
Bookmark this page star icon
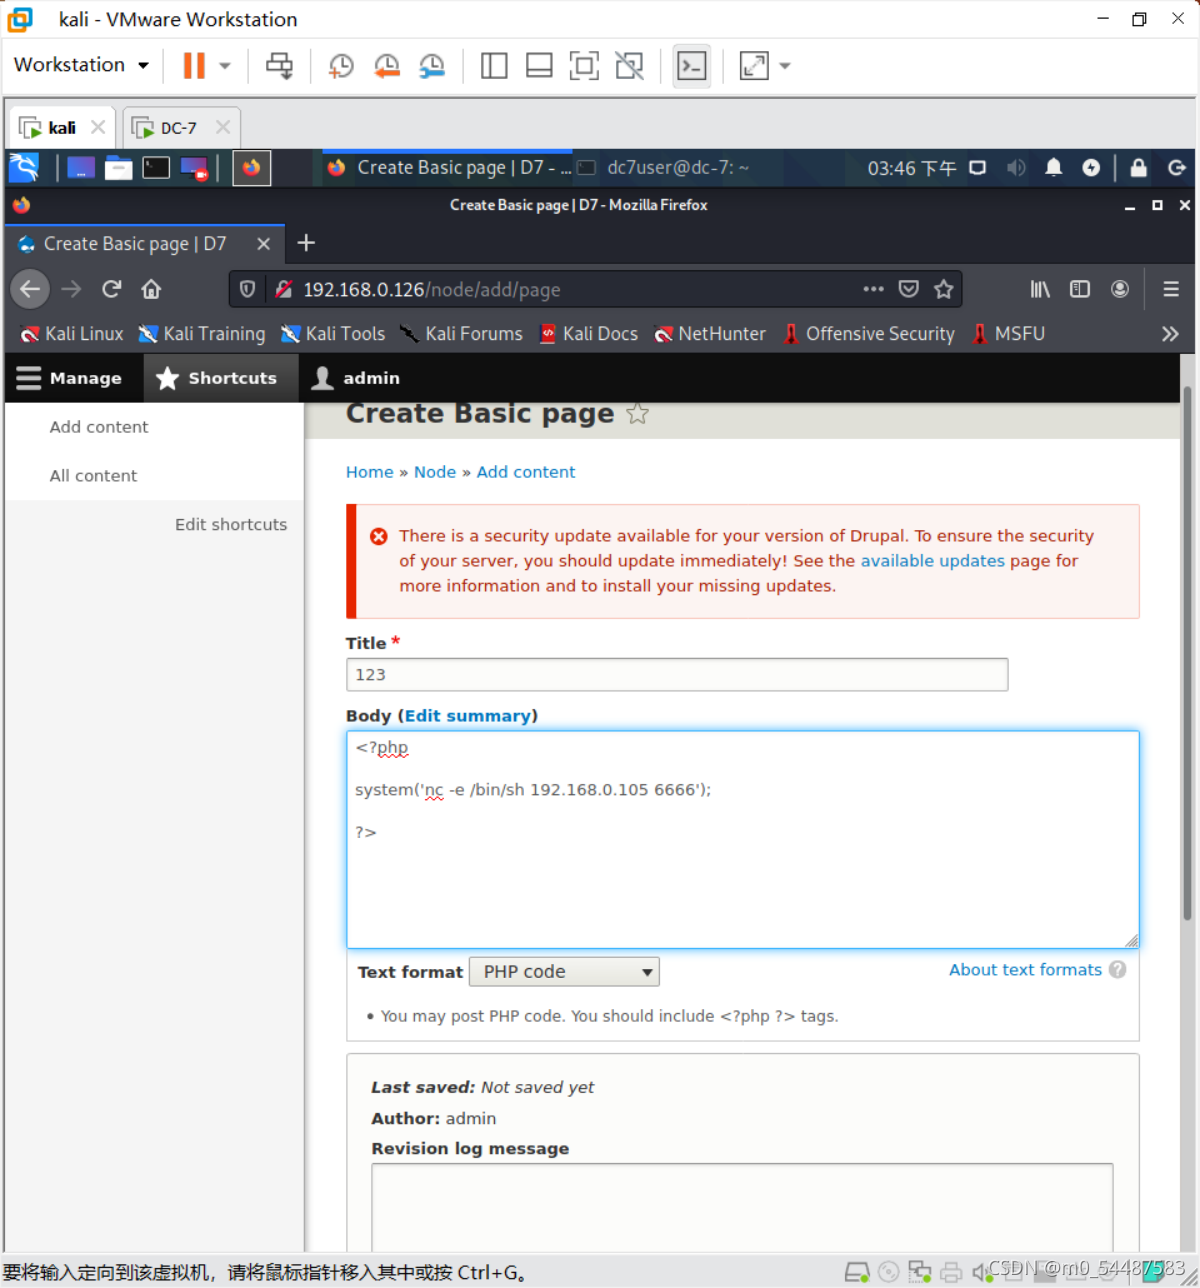(943, 289)
